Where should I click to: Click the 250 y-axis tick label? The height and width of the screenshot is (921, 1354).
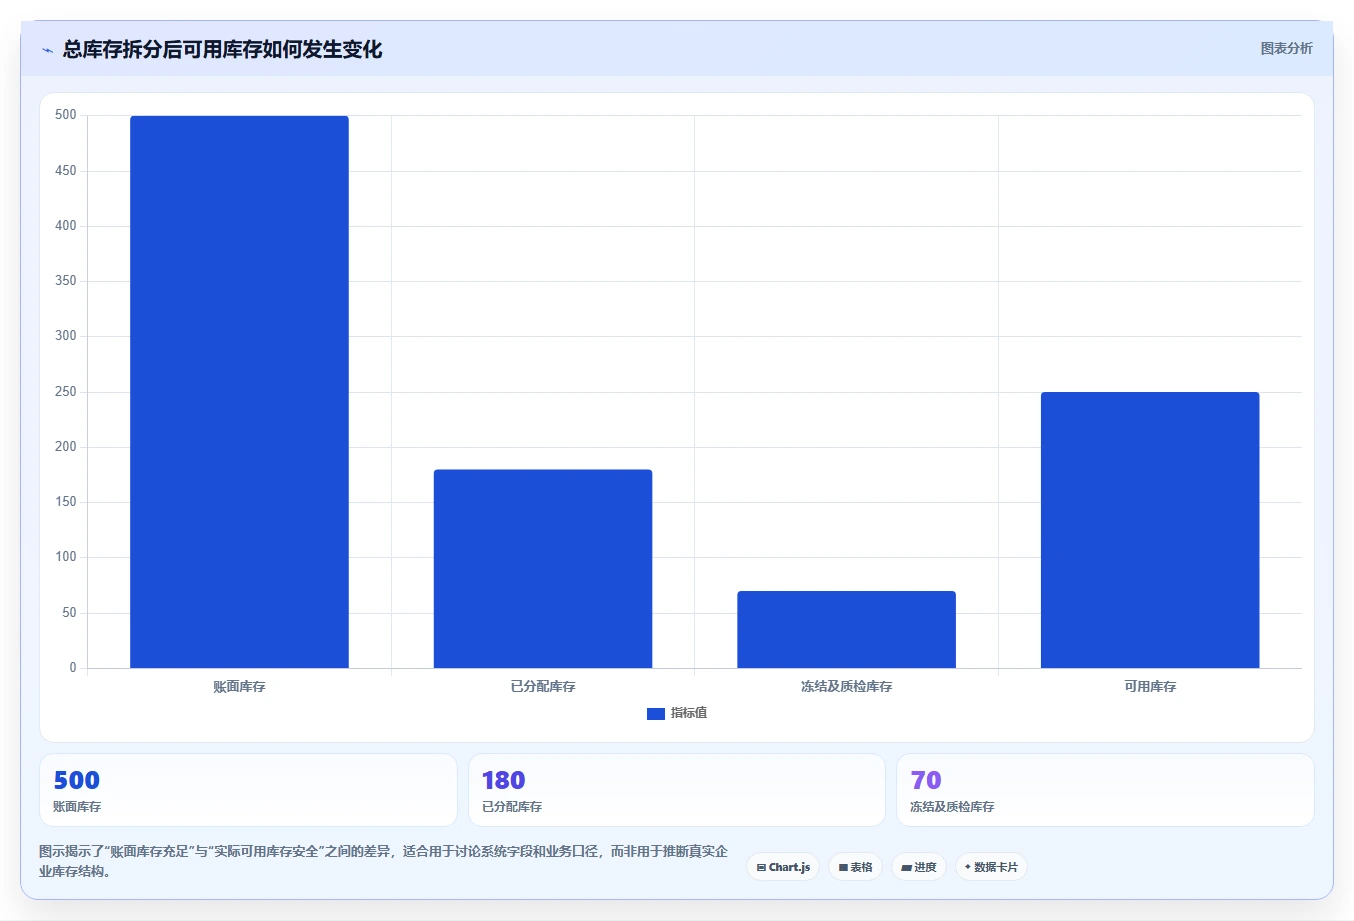click(x=66, y=392)
